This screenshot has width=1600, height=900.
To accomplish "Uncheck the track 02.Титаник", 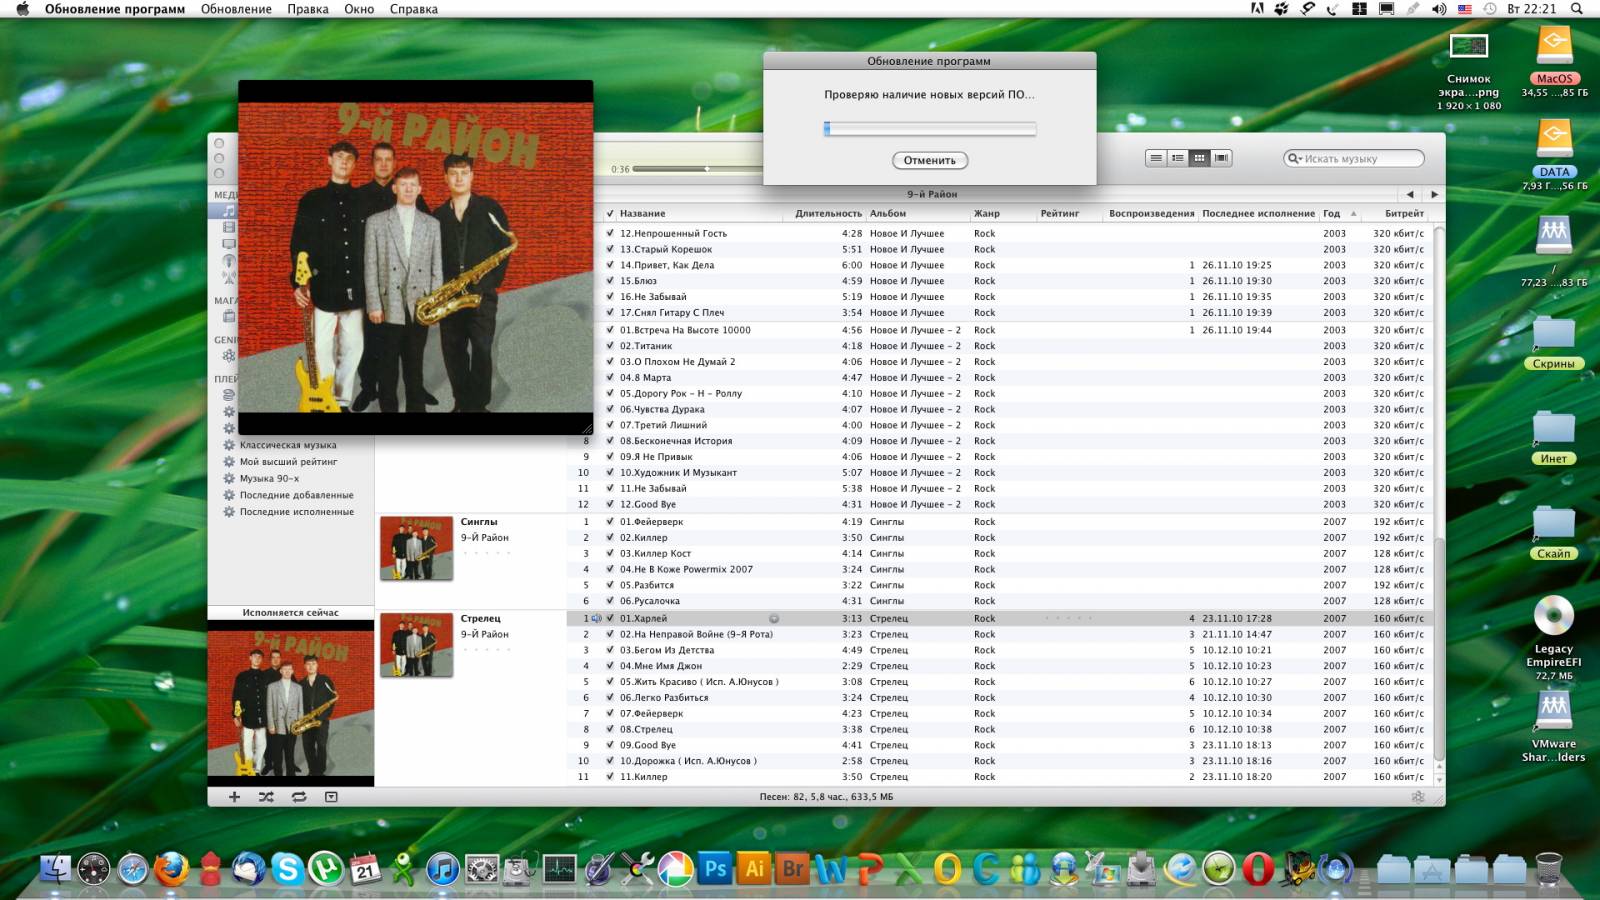I will (x=610, y=346).
